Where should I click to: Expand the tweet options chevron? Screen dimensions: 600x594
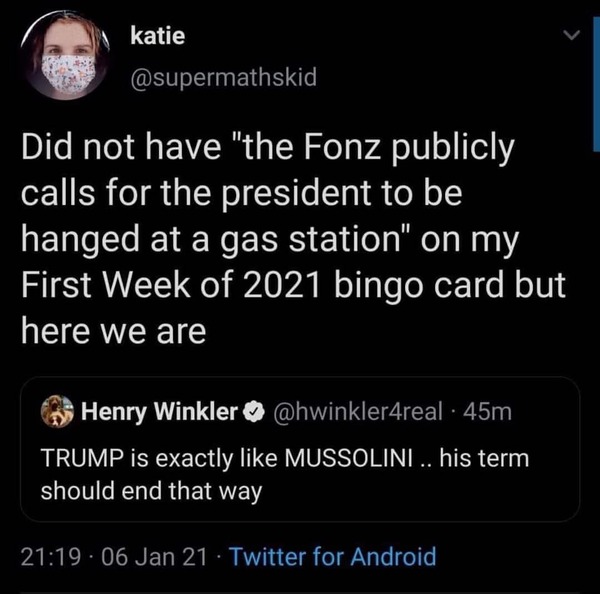[571, 38]
